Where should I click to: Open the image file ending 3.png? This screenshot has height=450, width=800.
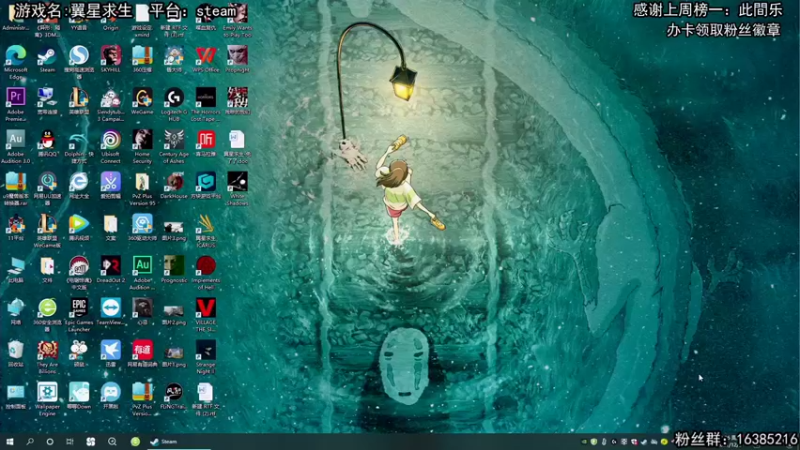point(174,228)
